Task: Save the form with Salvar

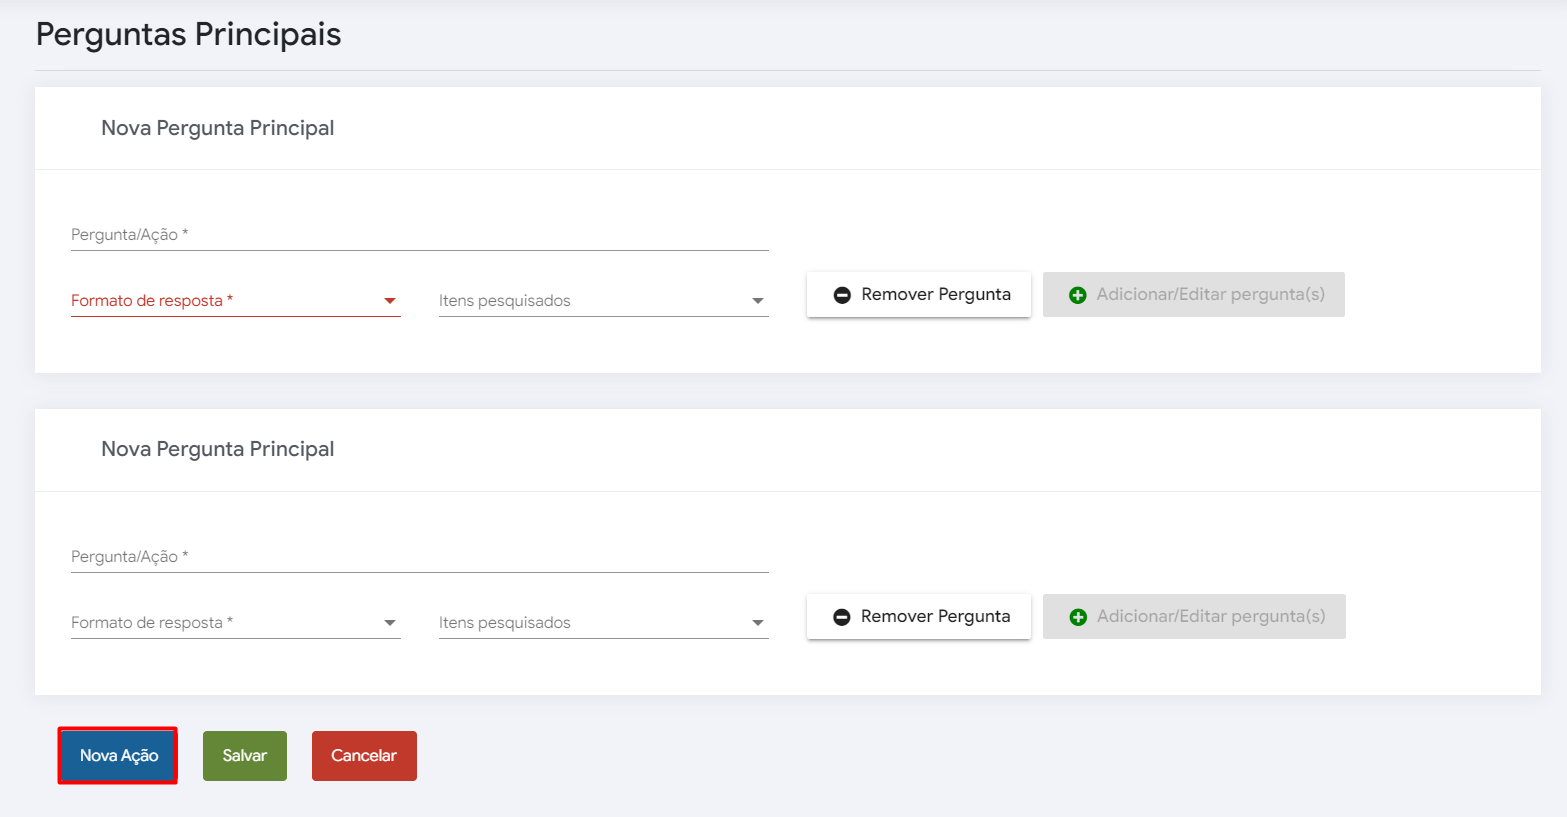Action: [x=245, y=756]
